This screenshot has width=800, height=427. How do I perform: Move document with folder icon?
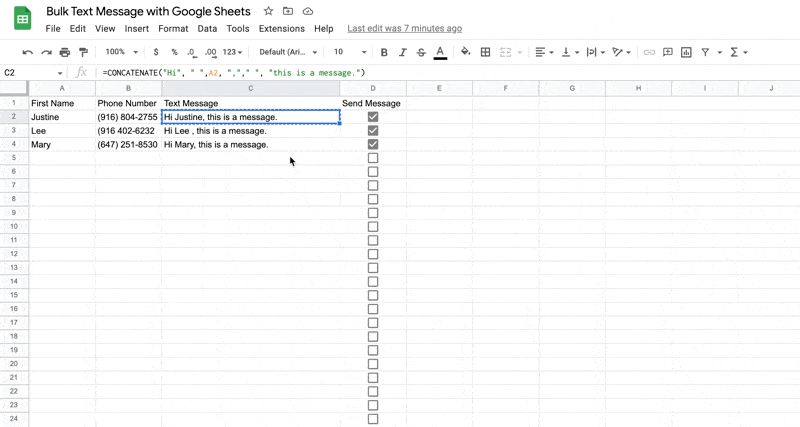point(288,11)
